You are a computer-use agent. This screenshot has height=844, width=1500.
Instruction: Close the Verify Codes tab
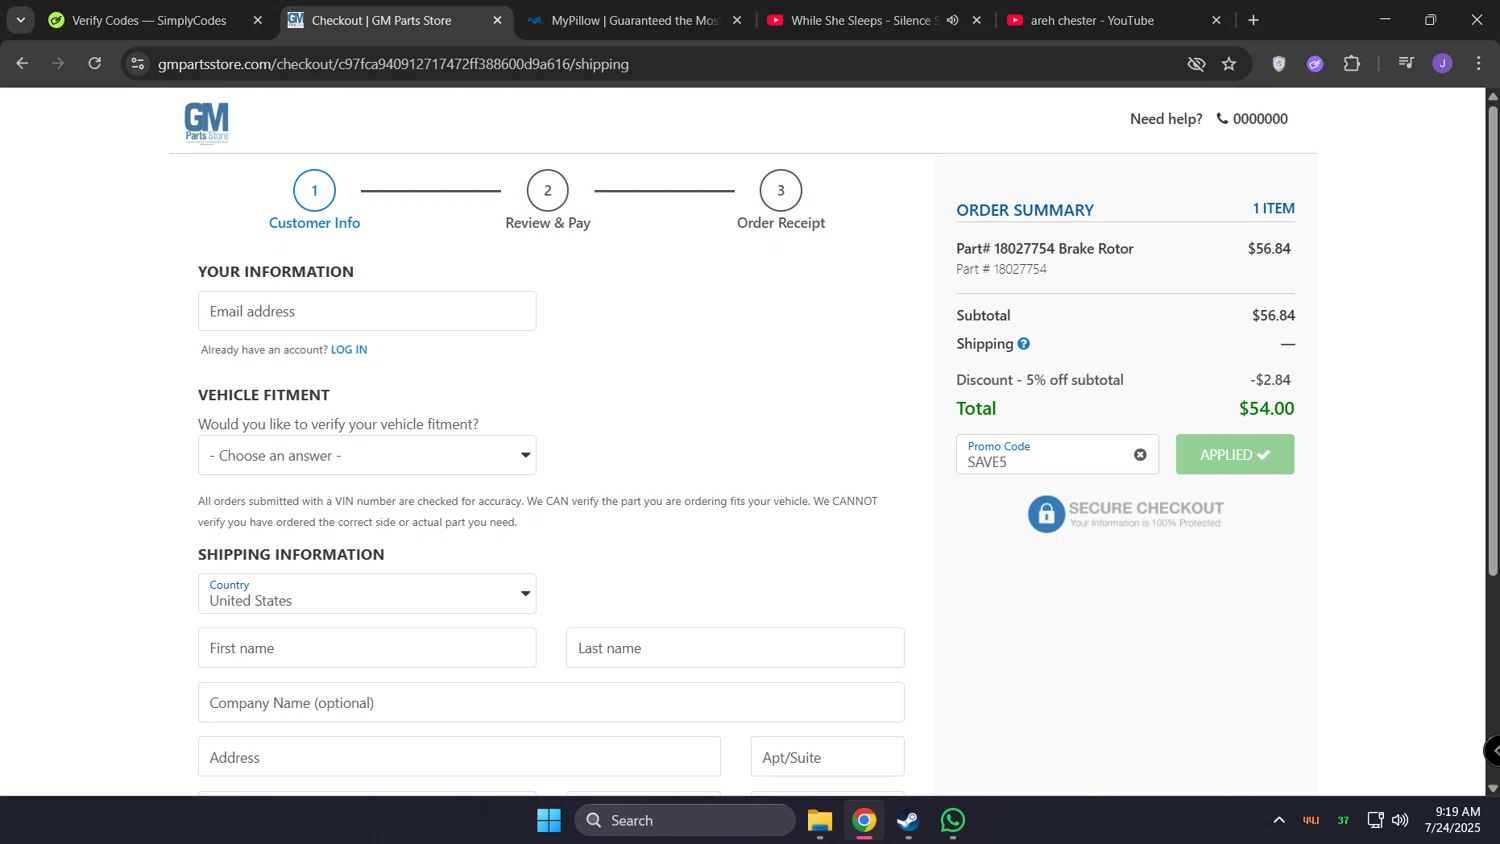[257, 20]
